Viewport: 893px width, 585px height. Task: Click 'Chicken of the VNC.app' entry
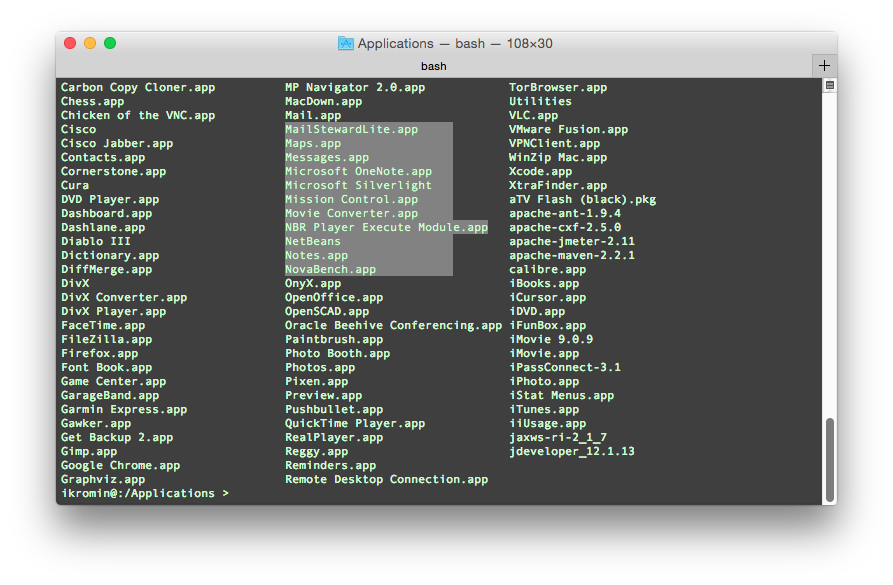138,116
